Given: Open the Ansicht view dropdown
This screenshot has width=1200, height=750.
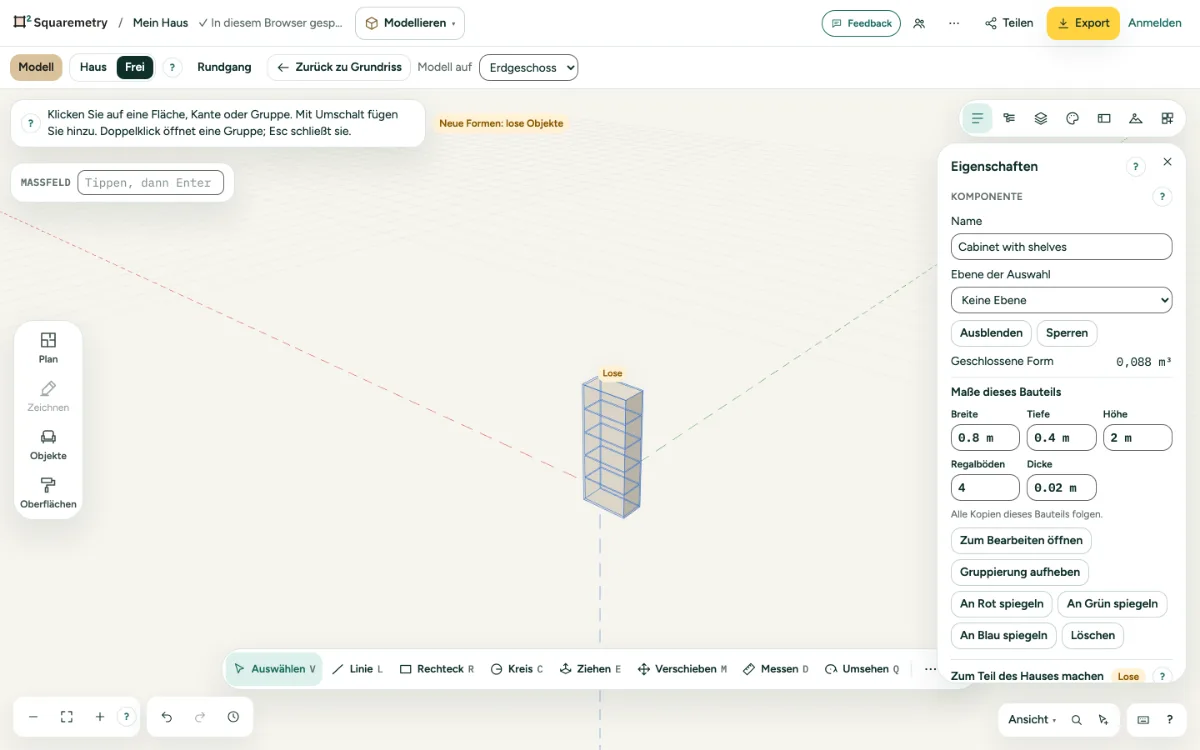Looking at the screenshot, I should 1032,720.
